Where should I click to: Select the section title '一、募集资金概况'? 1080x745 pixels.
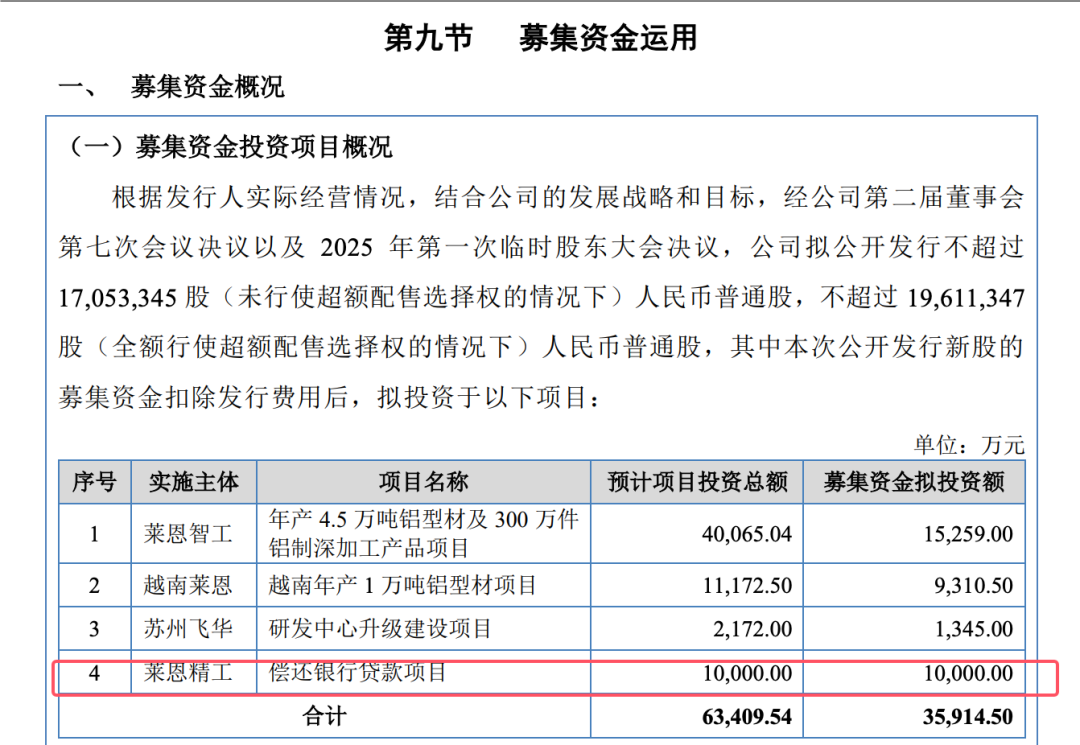tap(172, 87)
